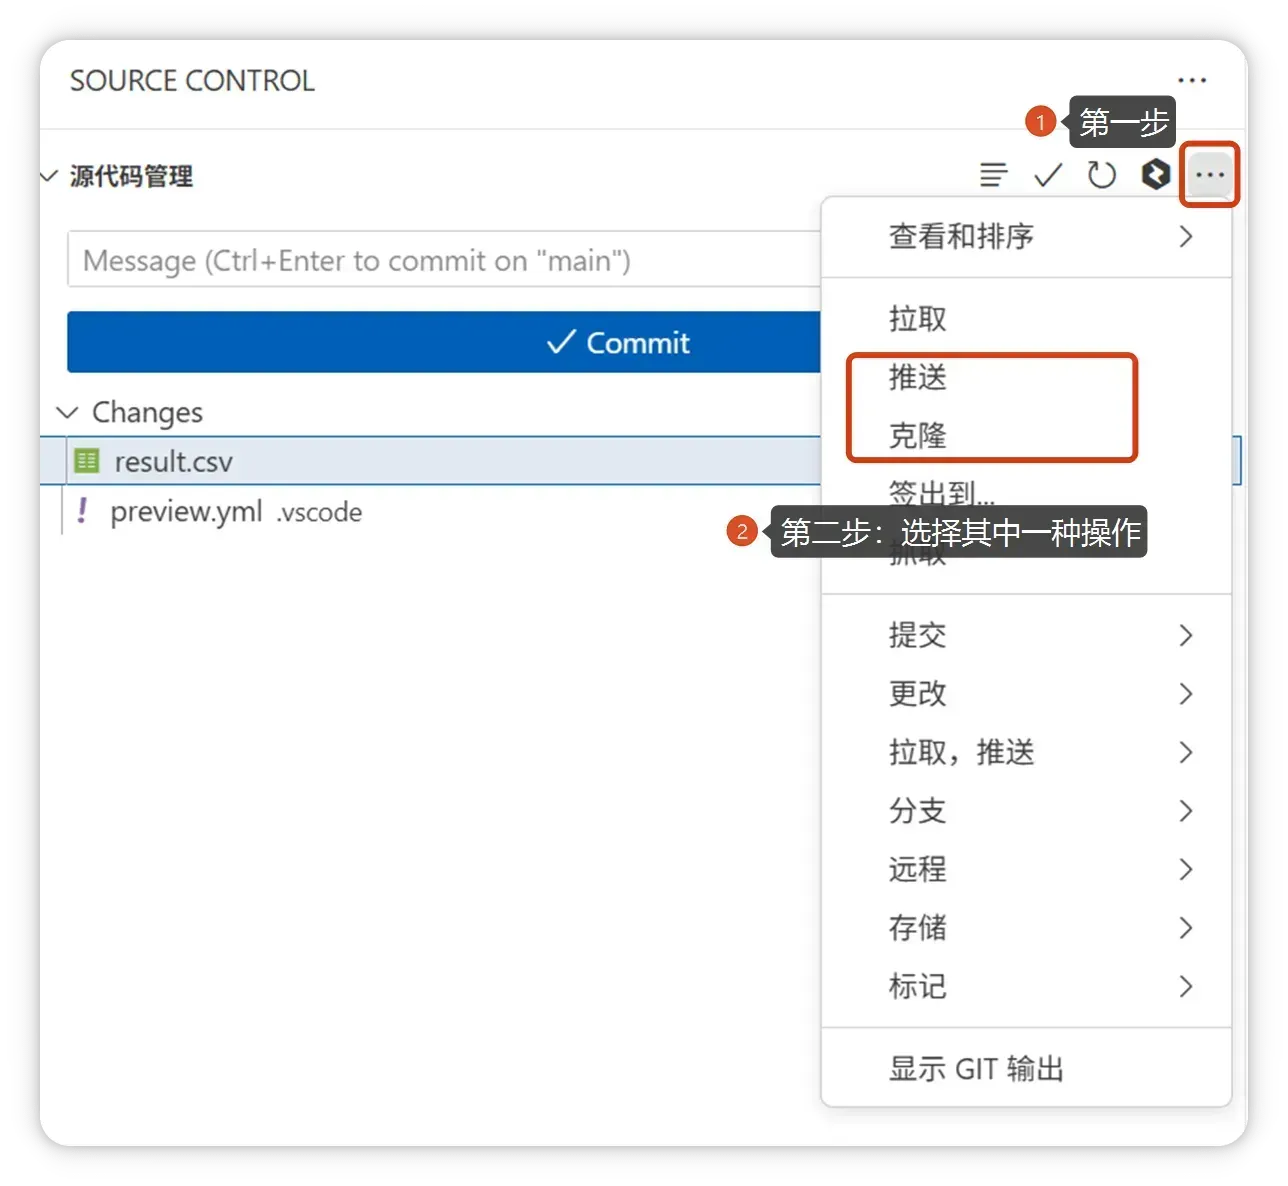Select 拉取 from the menu
Viewport: 1288px width, 1186px height.
coord(917,319)
